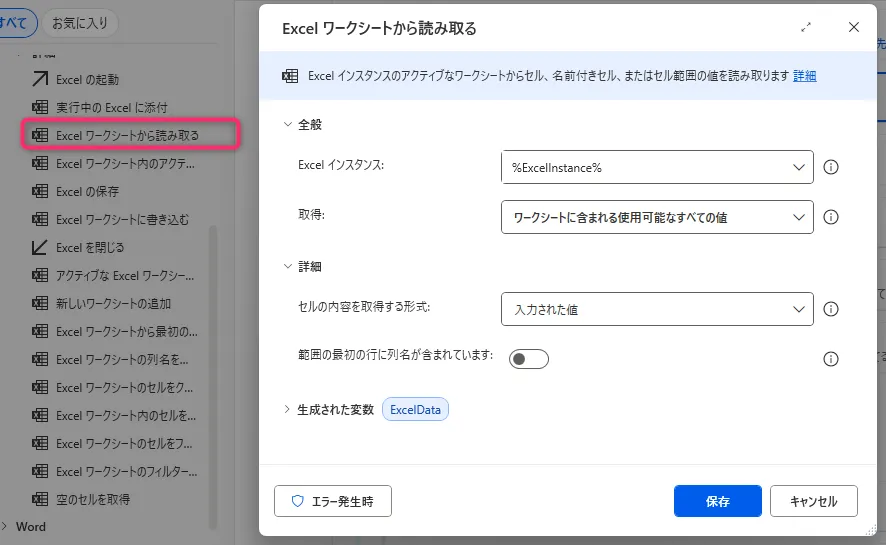The height and width of the screenshot is (545, 886).
Task: Select Excel ワークシートに書き込む action
Action: coord(122,219)
